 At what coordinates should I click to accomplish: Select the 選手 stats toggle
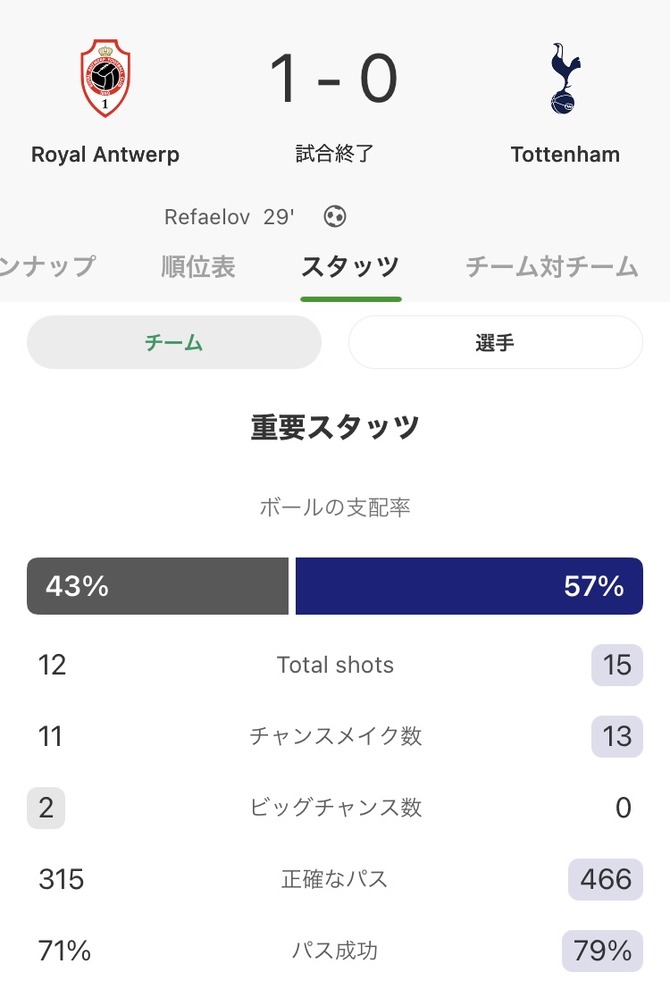point(495,342)
